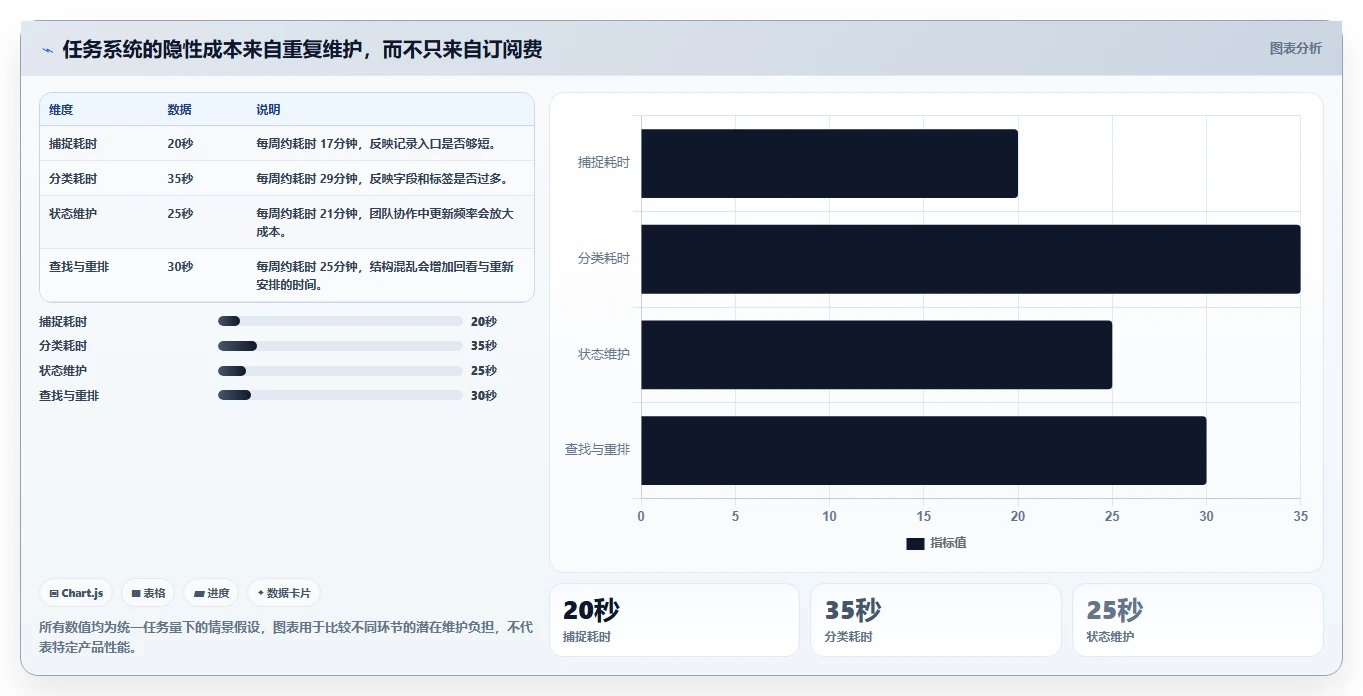The width and height of the screenshot is (1363, 696).
Task: Click the chart's 捕捉耗时 y-axis label
Action: tap(604, 162)
